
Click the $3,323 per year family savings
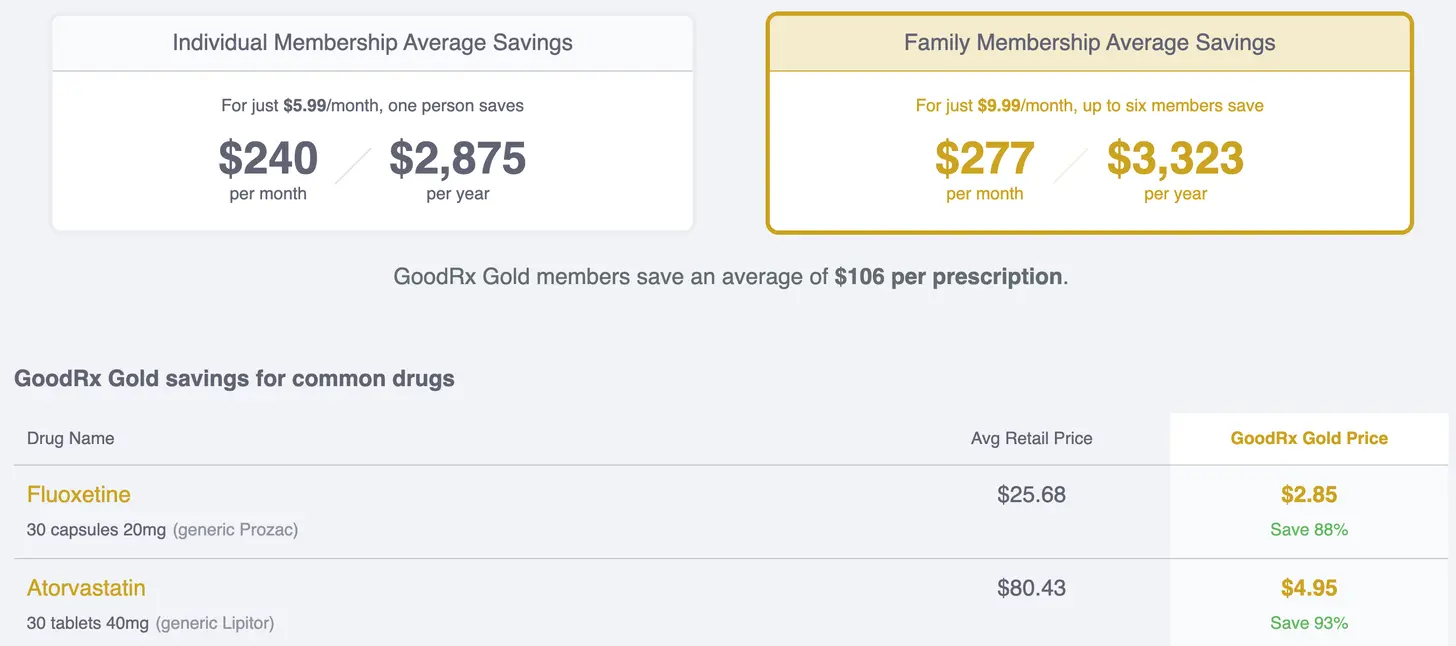[1175, 158]
